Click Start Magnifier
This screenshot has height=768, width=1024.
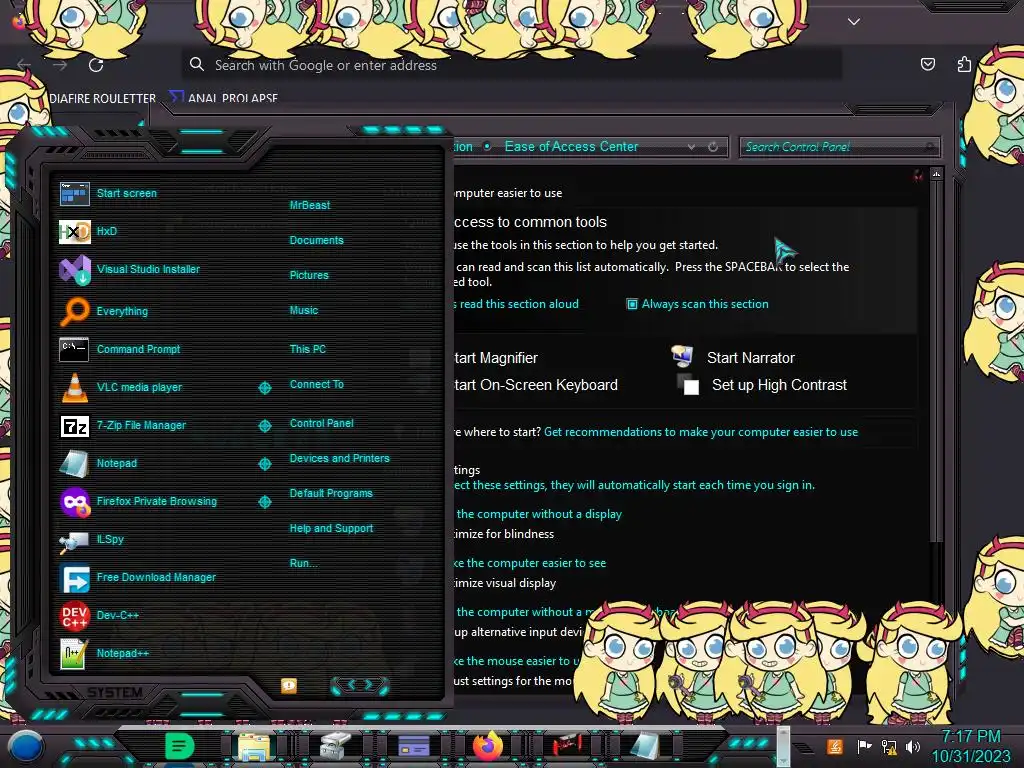pos(496,358)
